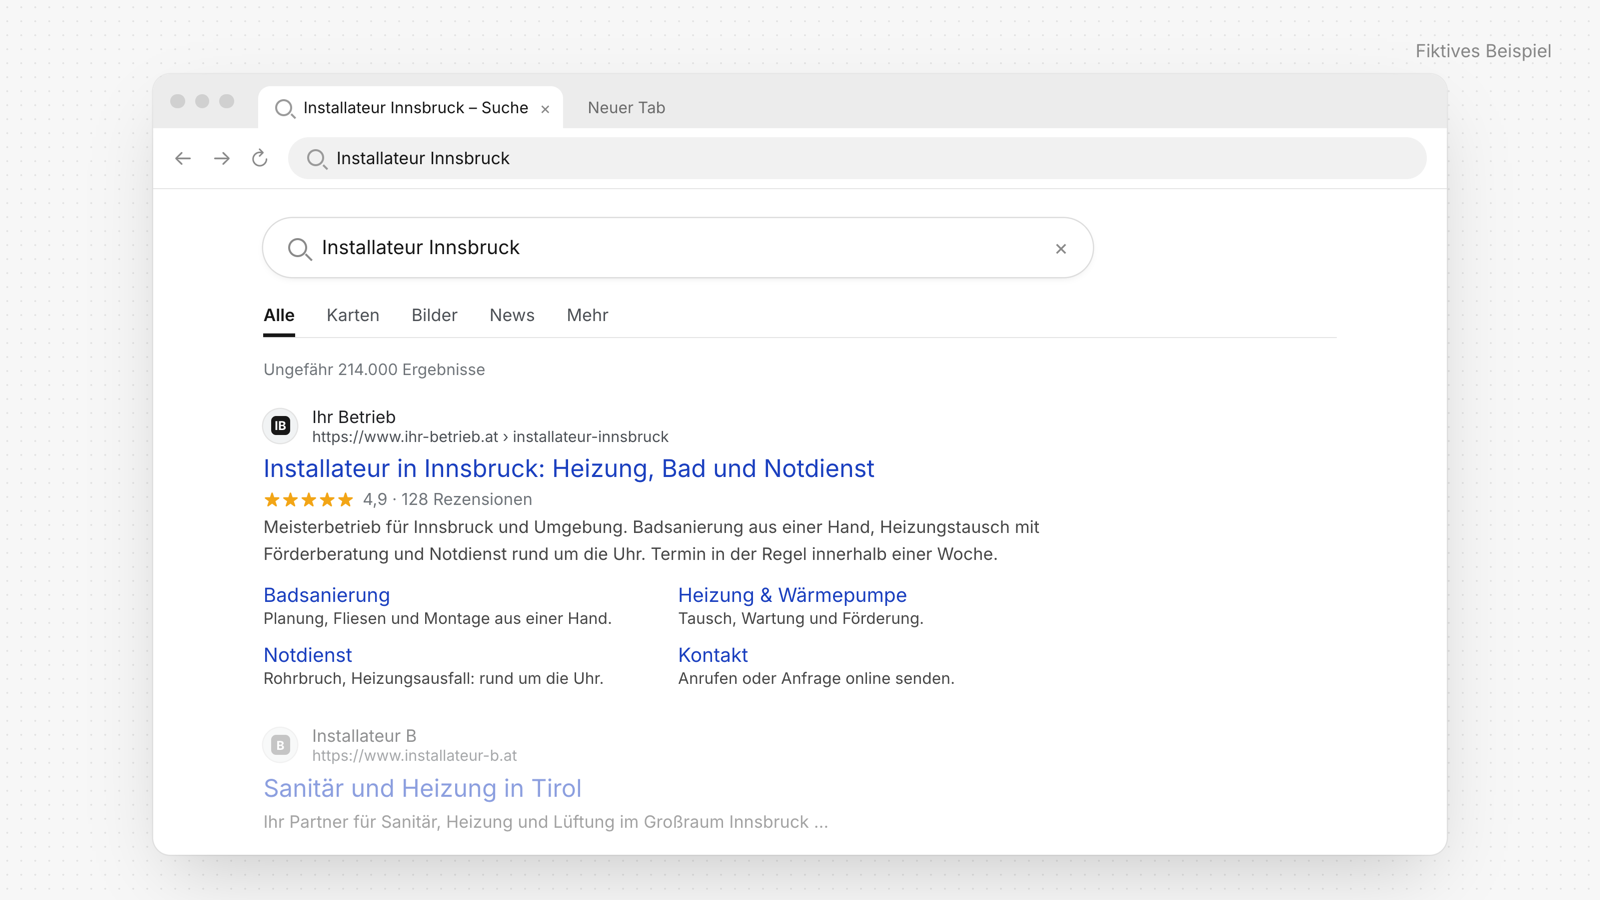Viewport: 1600px width, 900px height.
Task: Click the snippet 'Planung, Fliesen und Montage aus einer Hand.'
Action: point(437,619)
